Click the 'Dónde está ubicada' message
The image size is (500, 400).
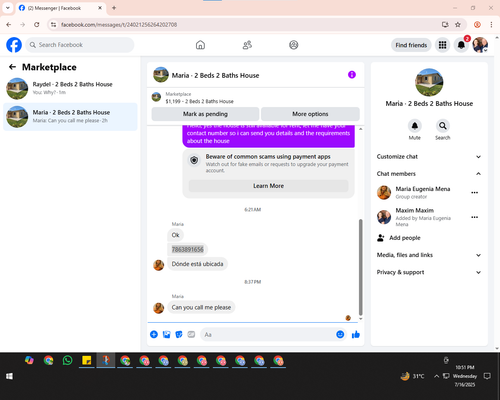tap(197, 264)
